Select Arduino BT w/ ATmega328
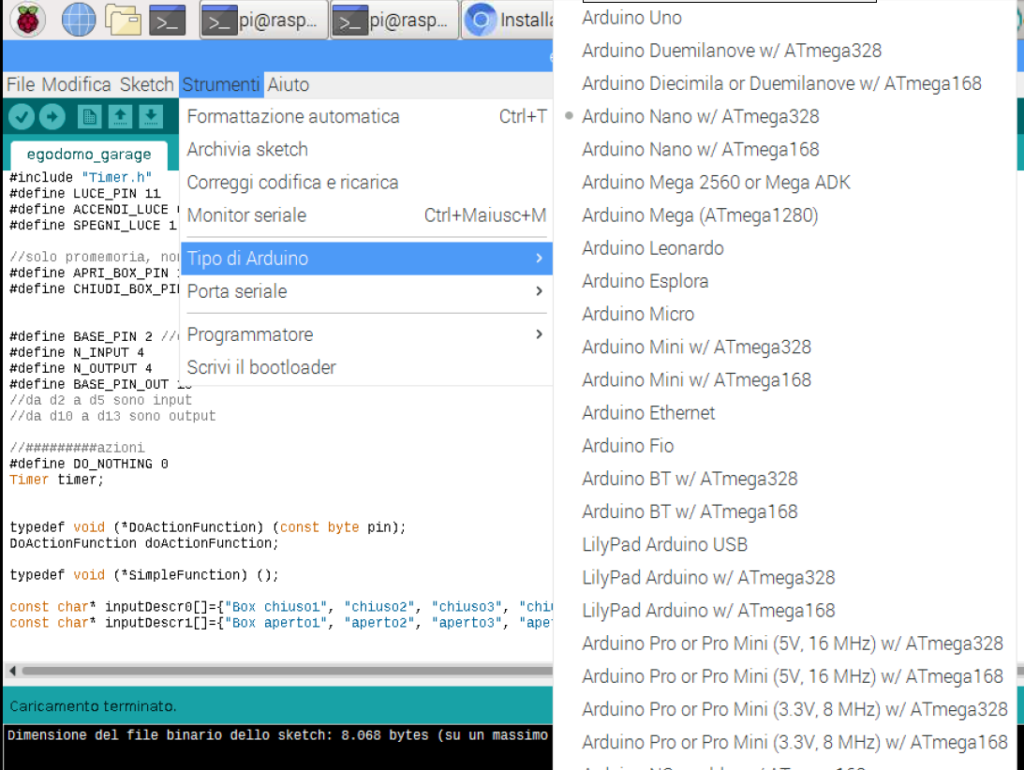Screen dimensions: 1024x770 785,479
